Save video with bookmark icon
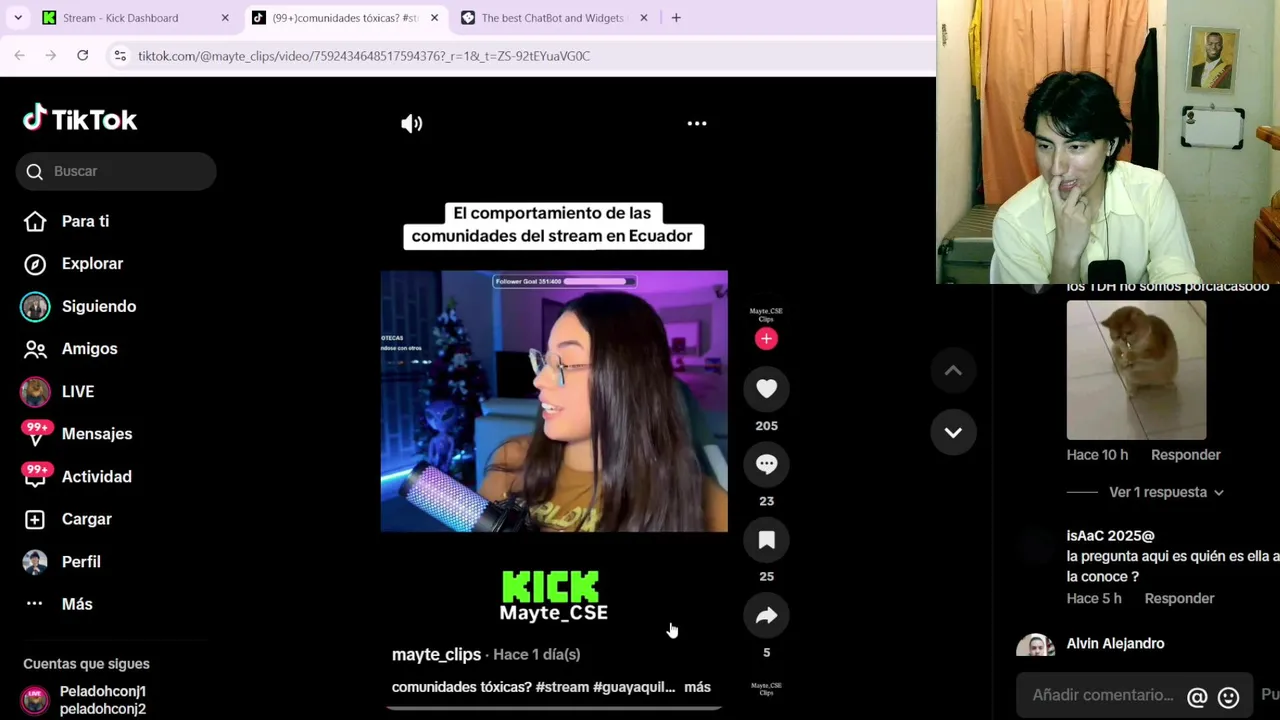Screen dimensions: 1280x720 766,540
